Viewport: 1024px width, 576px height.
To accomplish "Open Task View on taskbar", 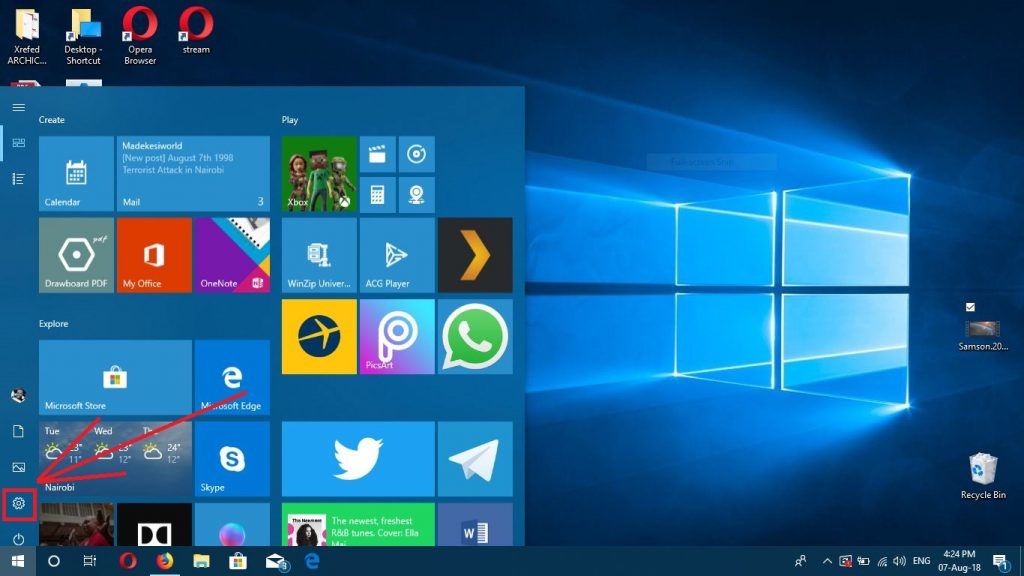I will point(89,561).
